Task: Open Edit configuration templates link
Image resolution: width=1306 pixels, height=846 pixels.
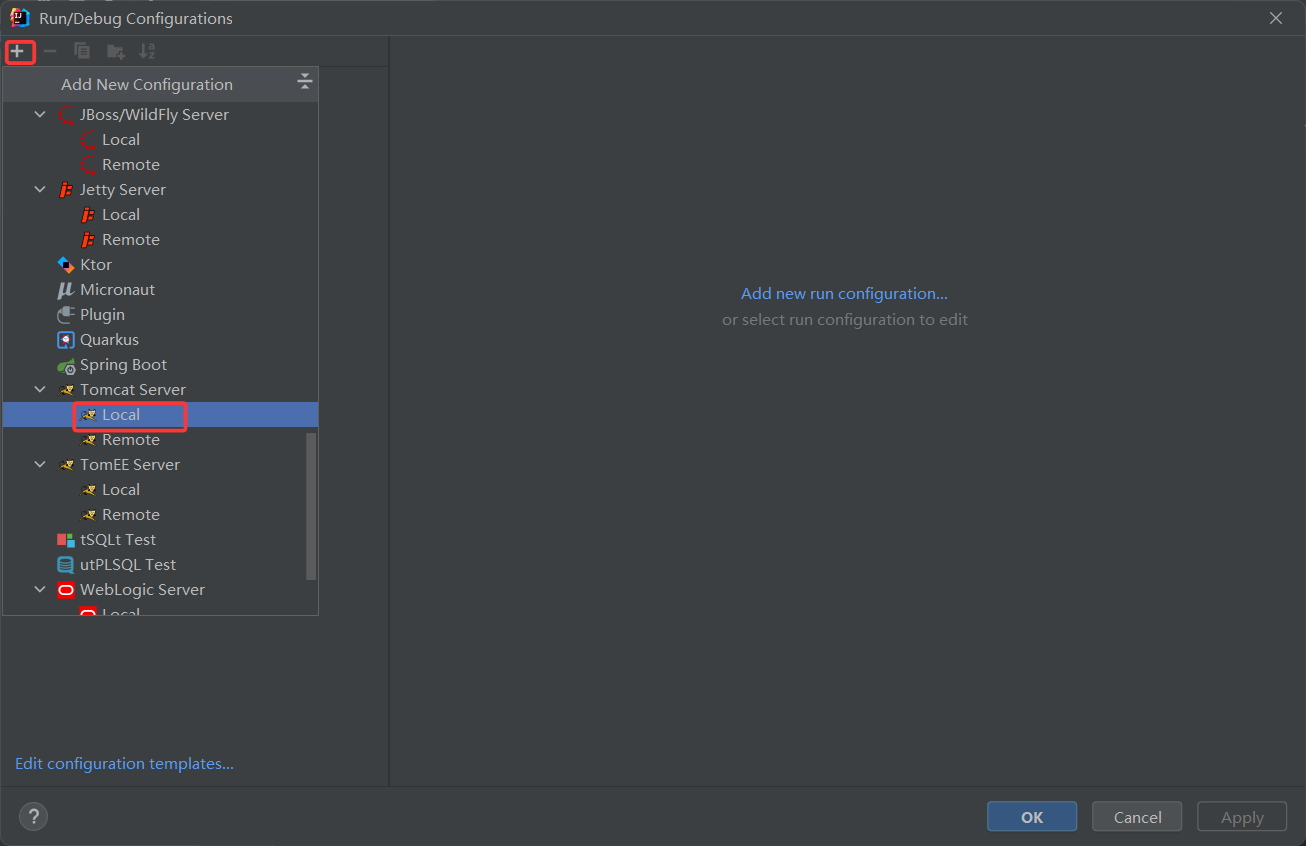Action: 124,764
